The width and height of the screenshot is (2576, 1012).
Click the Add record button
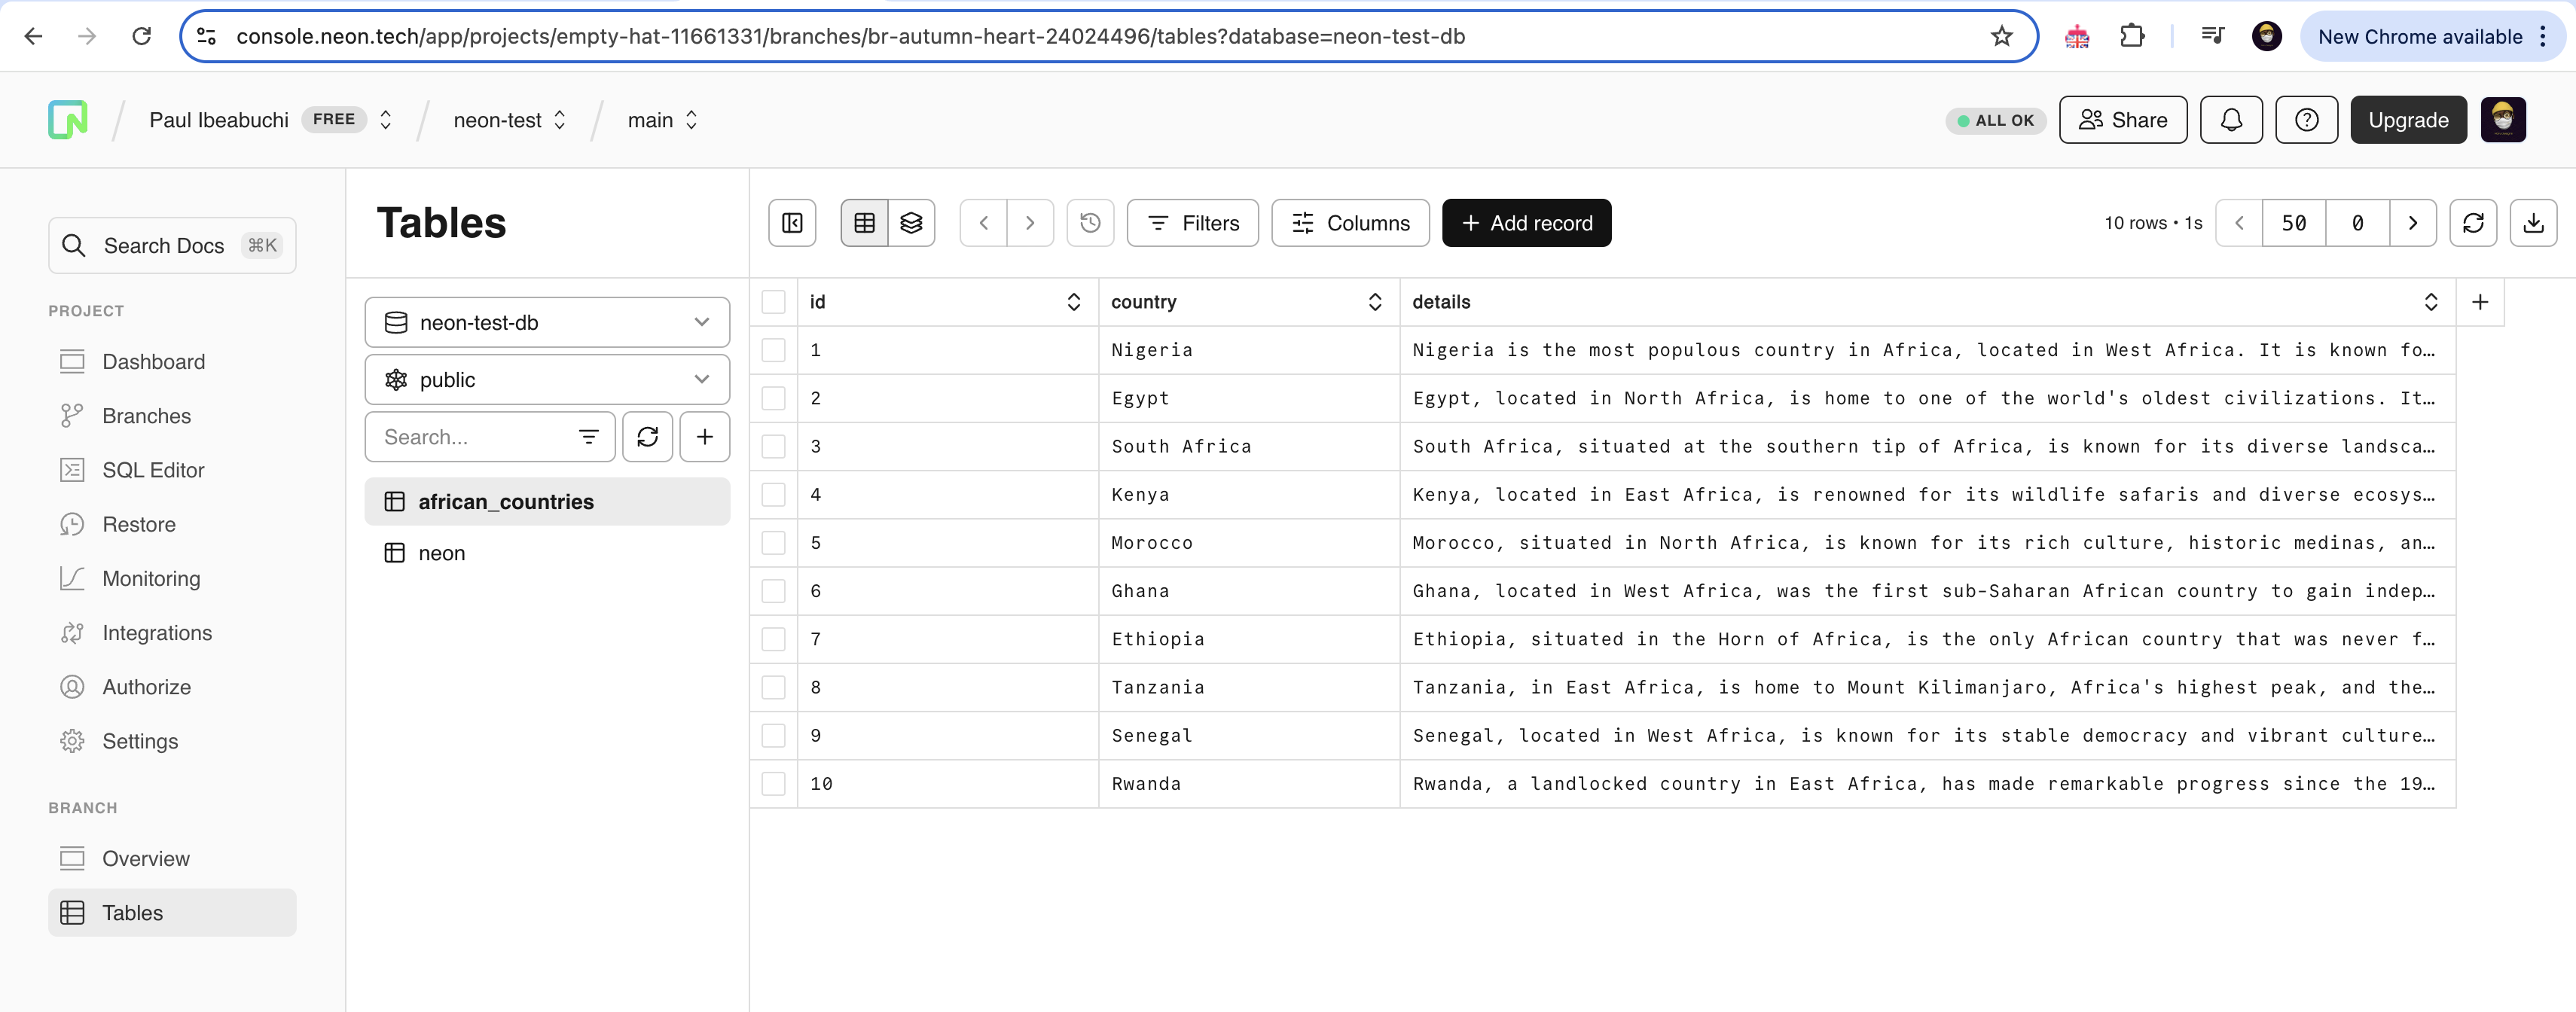1526,223
